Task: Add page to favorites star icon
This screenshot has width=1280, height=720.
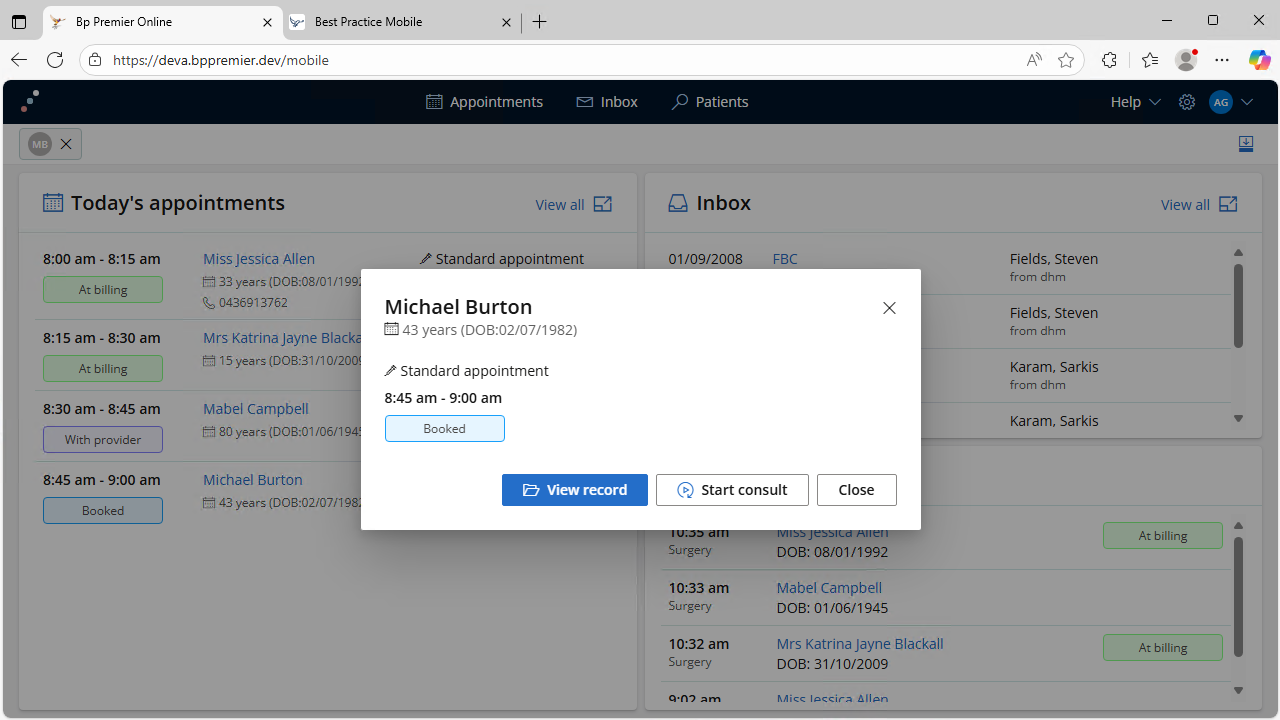Action: [x=1066, y=60]
